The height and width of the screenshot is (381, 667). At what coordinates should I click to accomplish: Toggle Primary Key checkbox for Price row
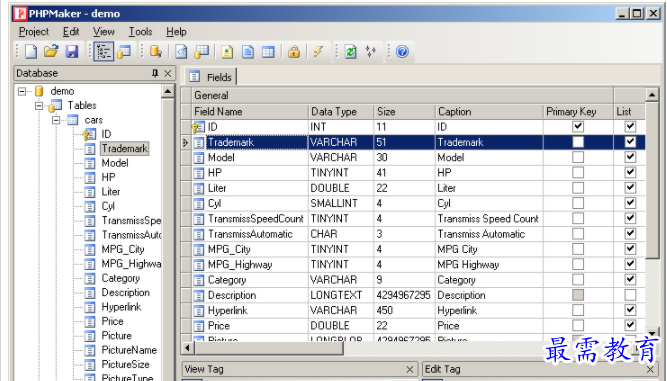(578, 325)
